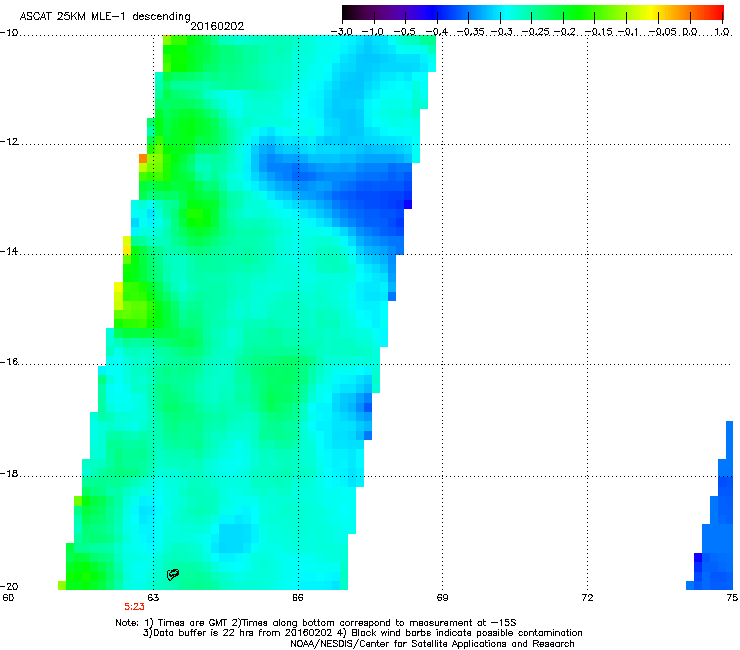Click the dark purple end of the color scale
The height and width of the screenshot is (650, 740).
(352, 13)
